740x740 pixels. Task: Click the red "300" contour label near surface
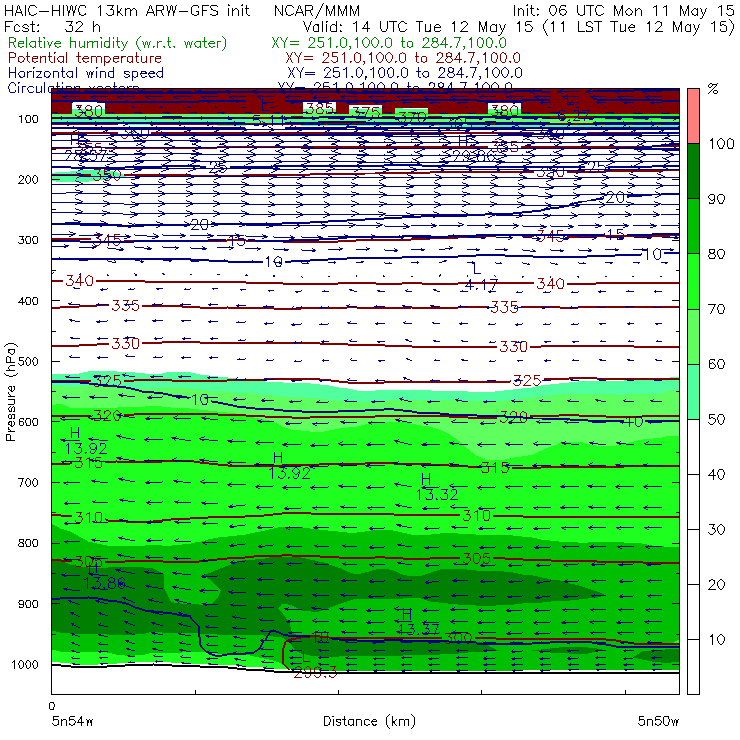458,639
